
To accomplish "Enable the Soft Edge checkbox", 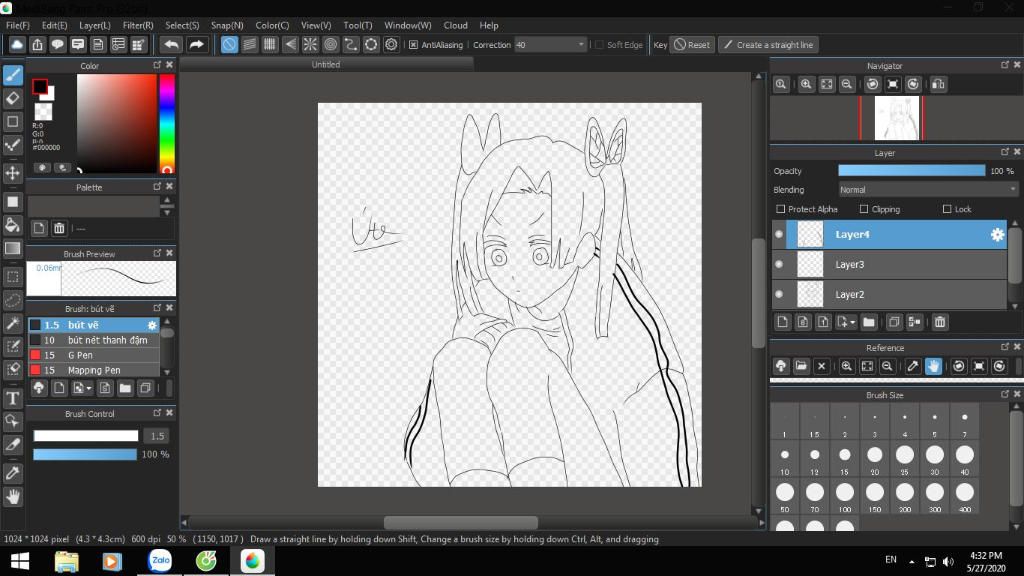I will (x=599, y=44).
